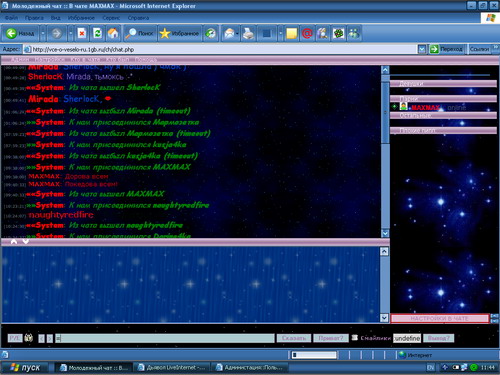Open the Home page icon
Viewport: 500px width, 375px height.
pos(113,33)
